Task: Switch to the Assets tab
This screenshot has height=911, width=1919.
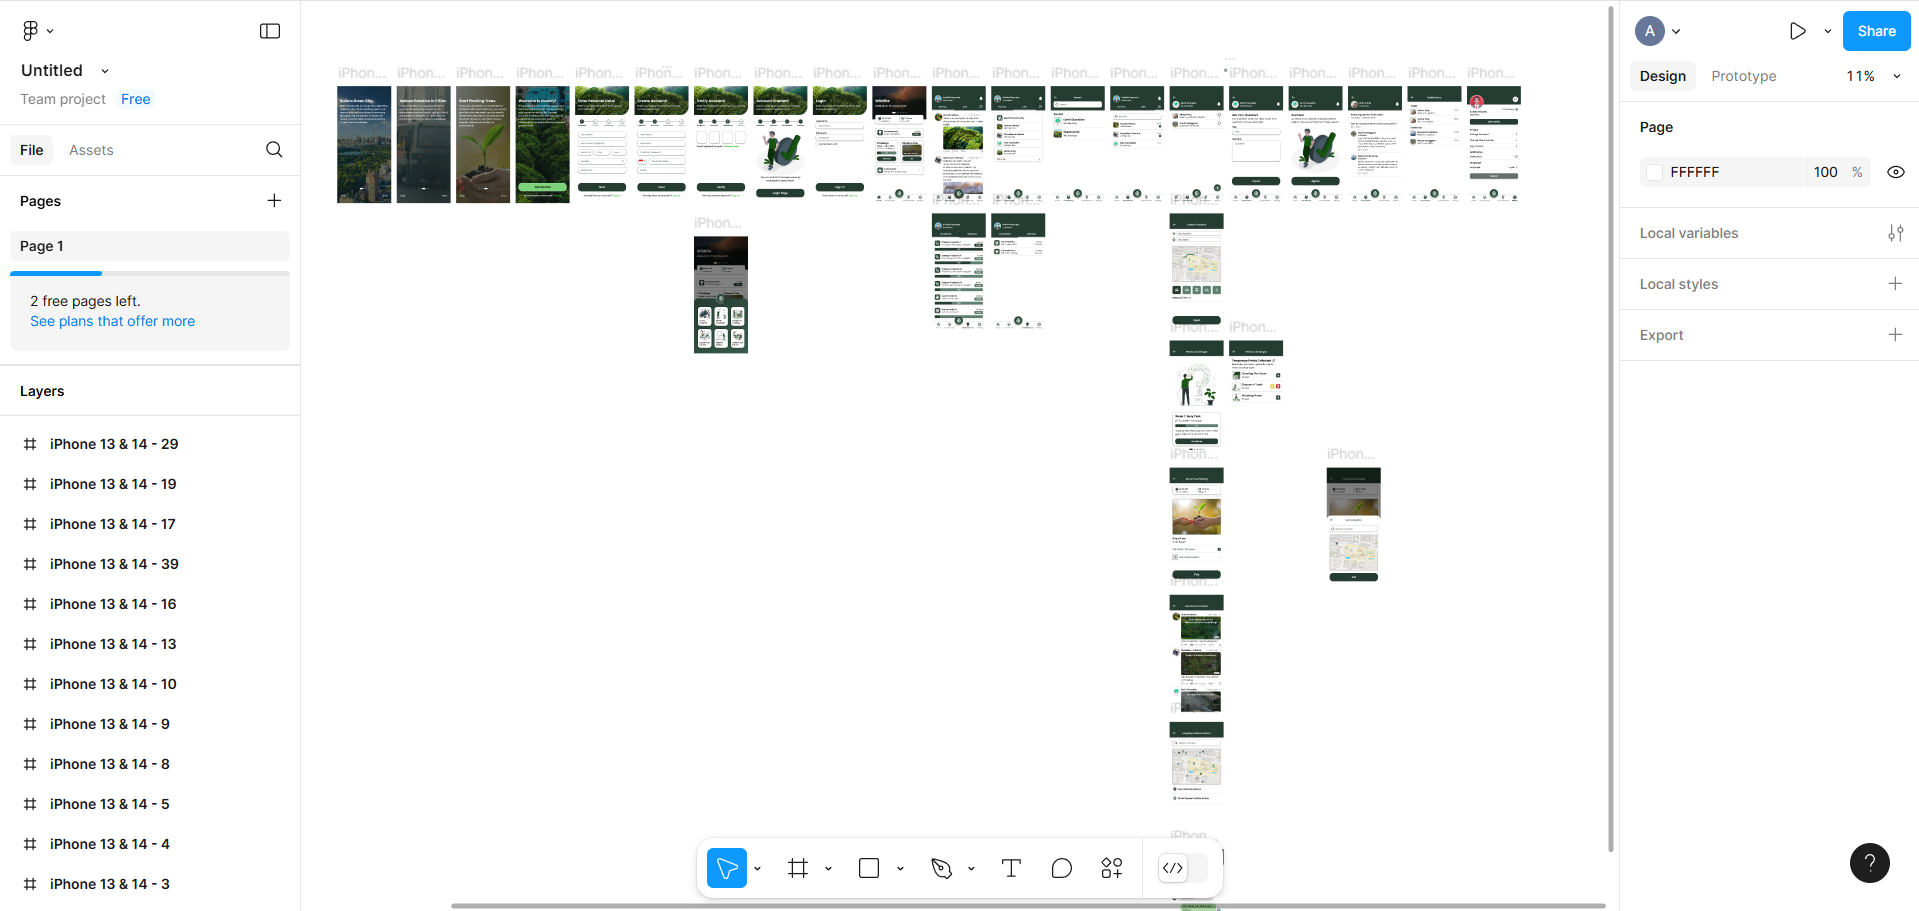Action: [x=91, y=150]
